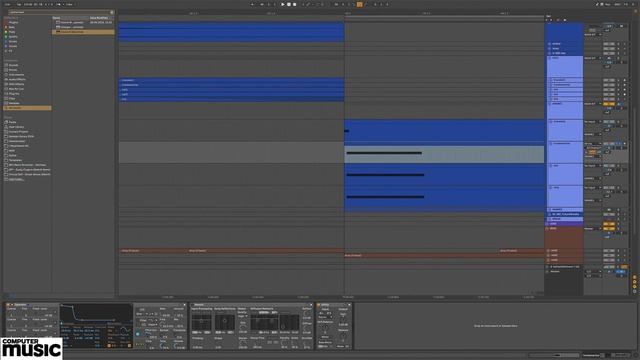Open Current Project under Places
640x360 pixels.
(18, 131)
